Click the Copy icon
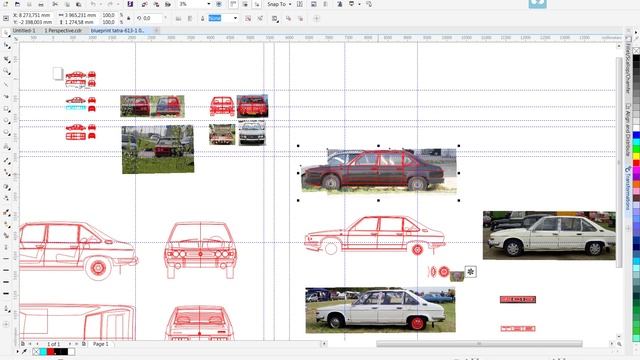Screen dimensions: 640x360 click(x=67, y=4)
